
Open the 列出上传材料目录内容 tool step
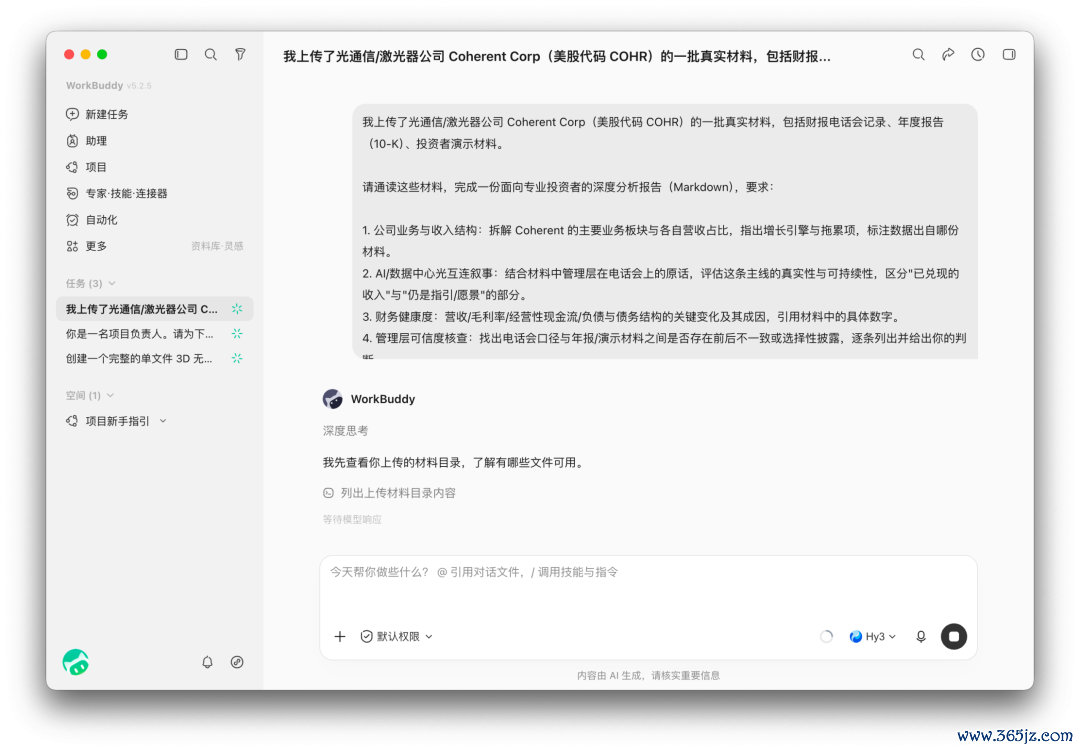click(389, 493)
